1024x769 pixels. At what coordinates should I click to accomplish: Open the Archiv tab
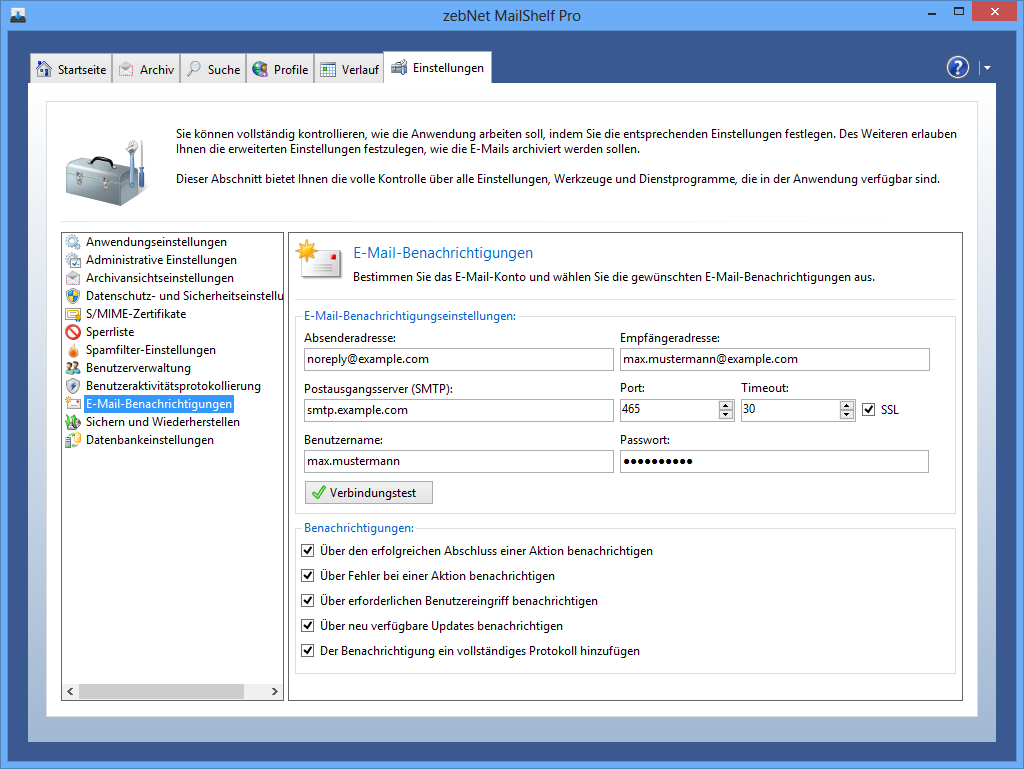click(x=146, y=69)
